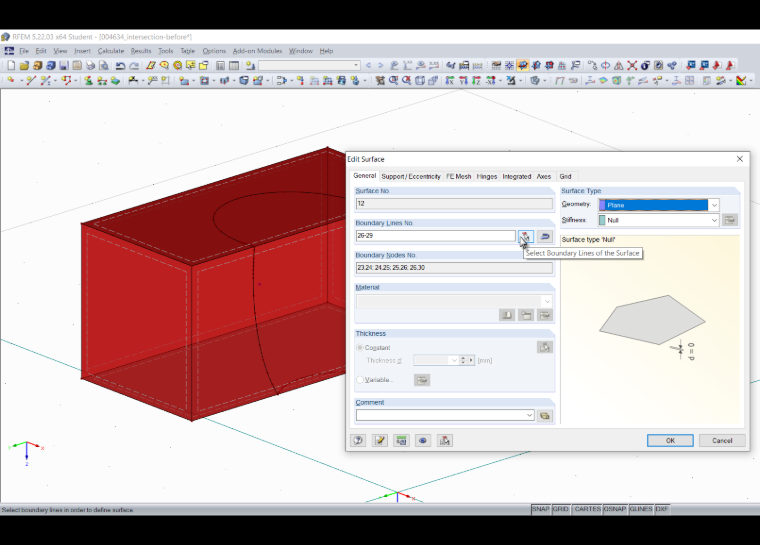The image size is (760, 545).
Task: Switch to the FE Mesh tab
Action: coord(459,176)
